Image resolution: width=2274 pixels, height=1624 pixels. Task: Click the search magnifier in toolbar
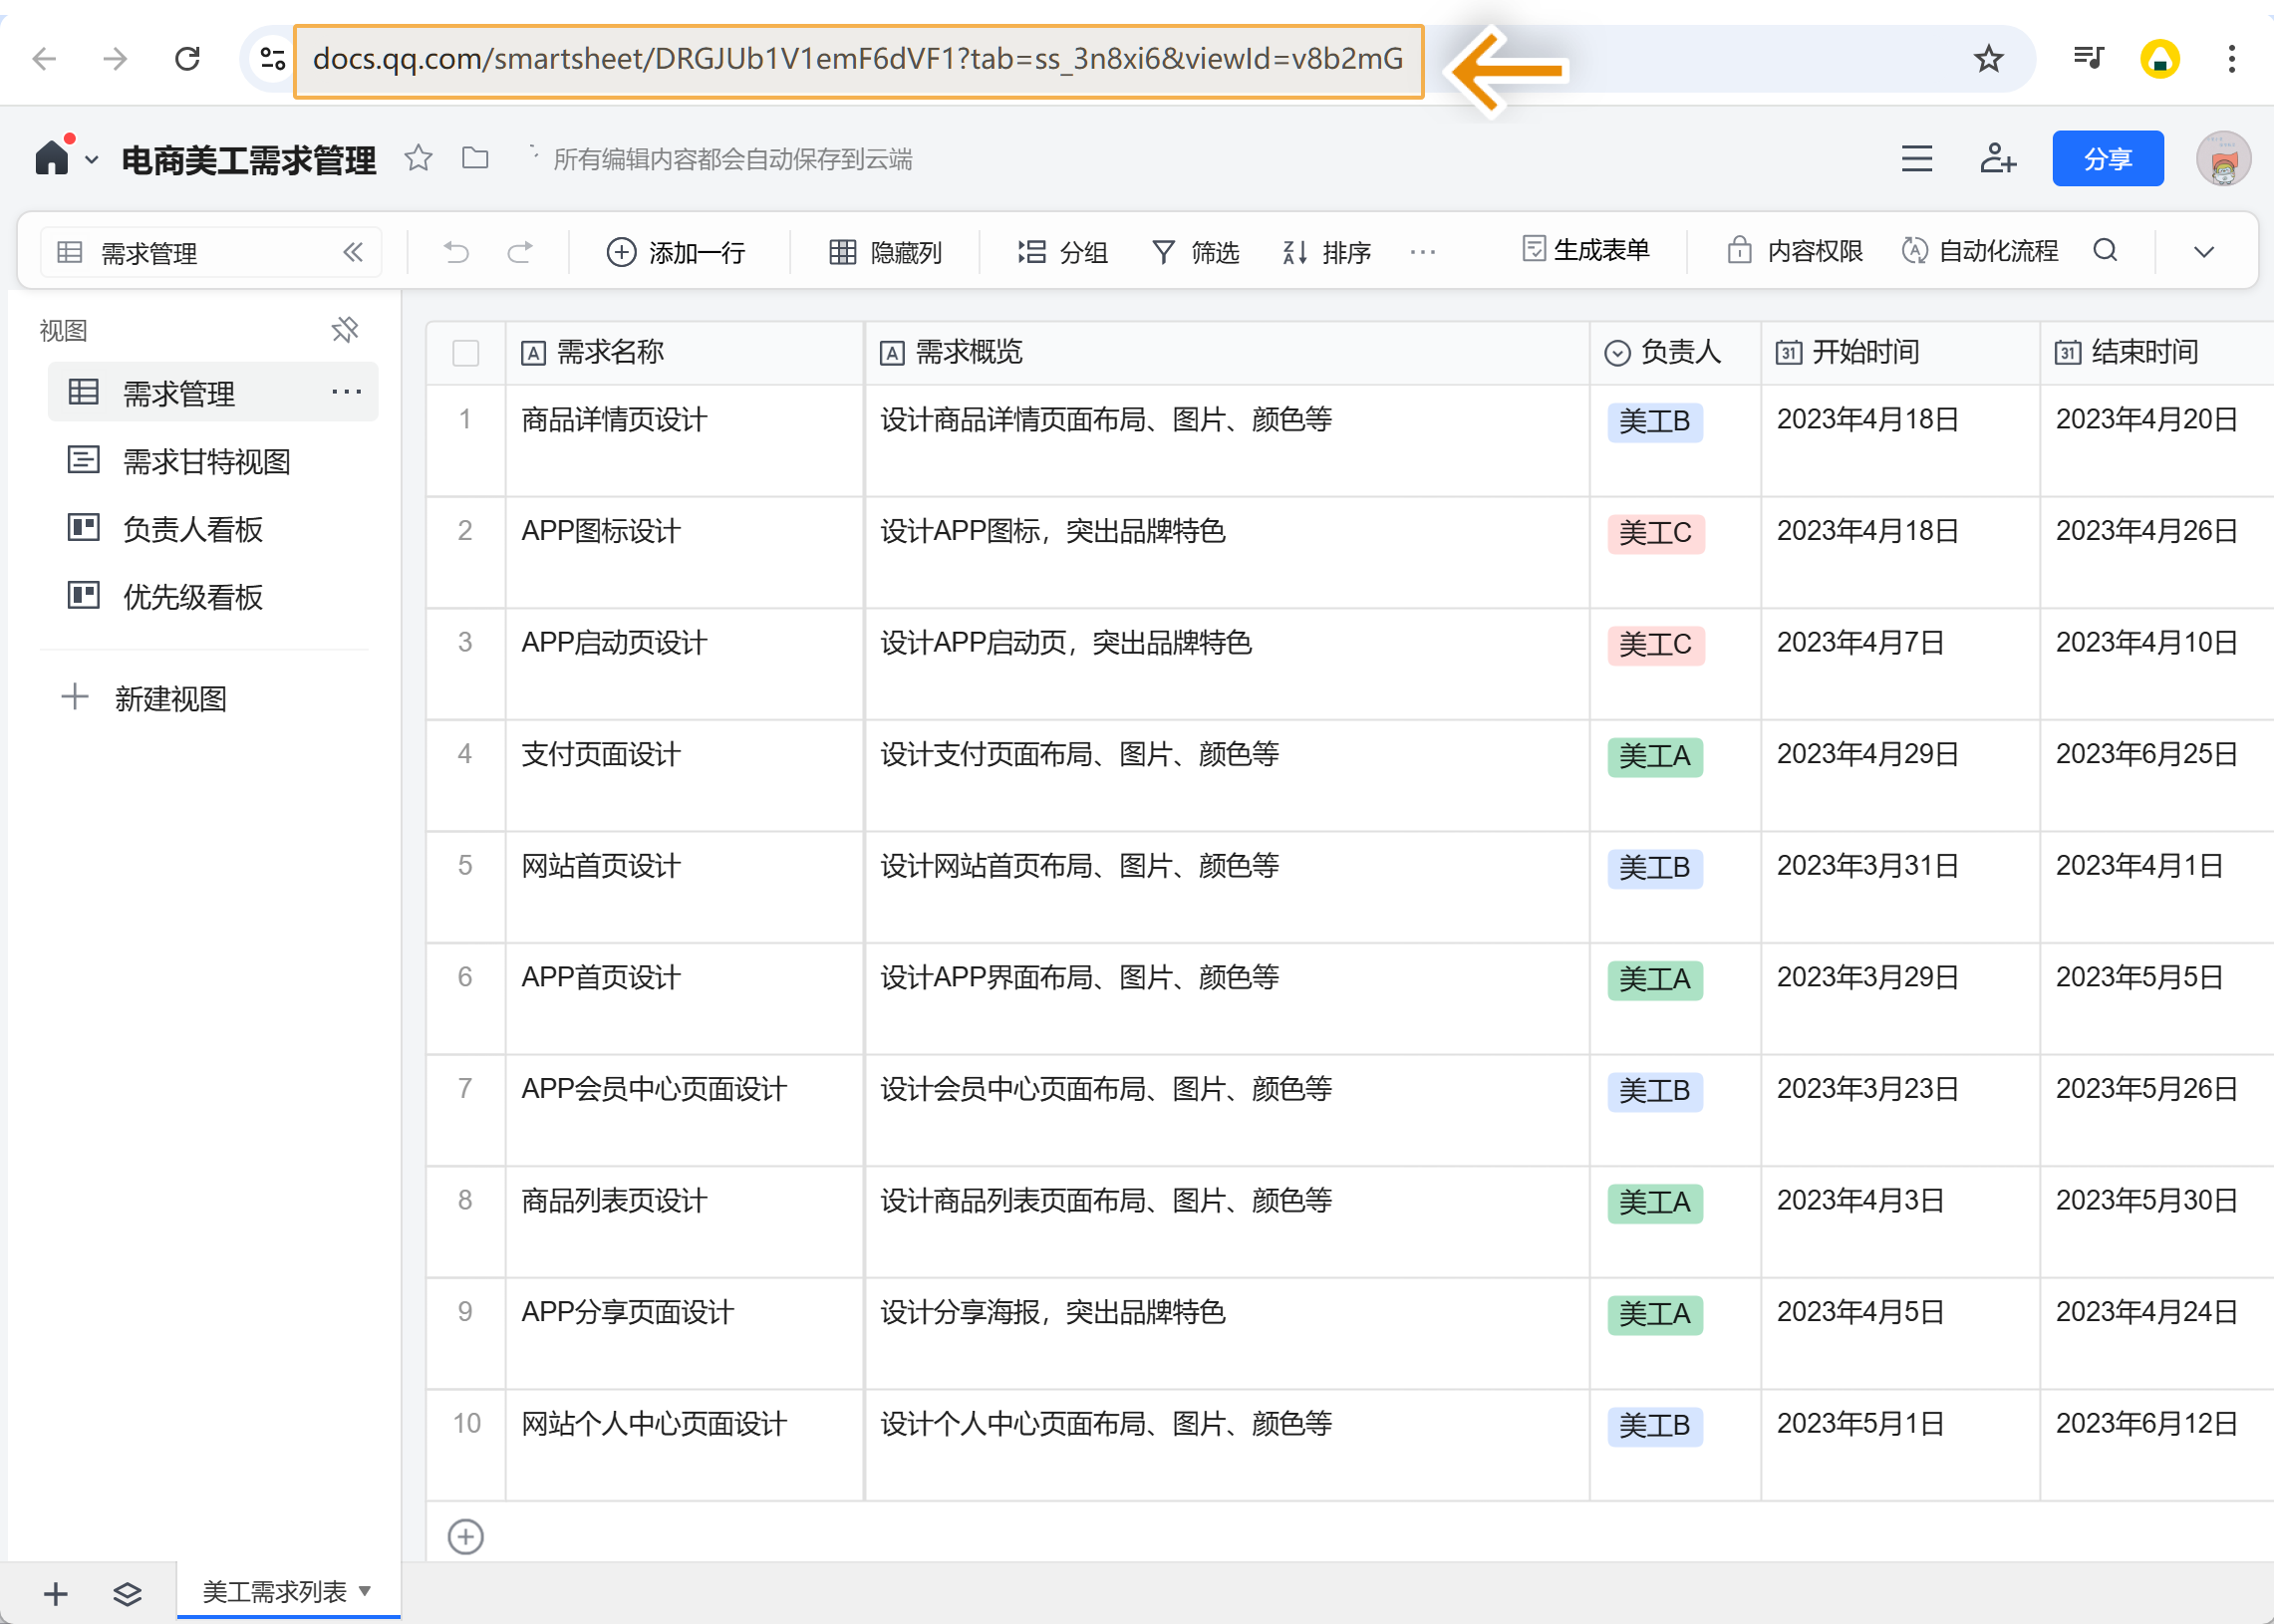point(2105,250)
